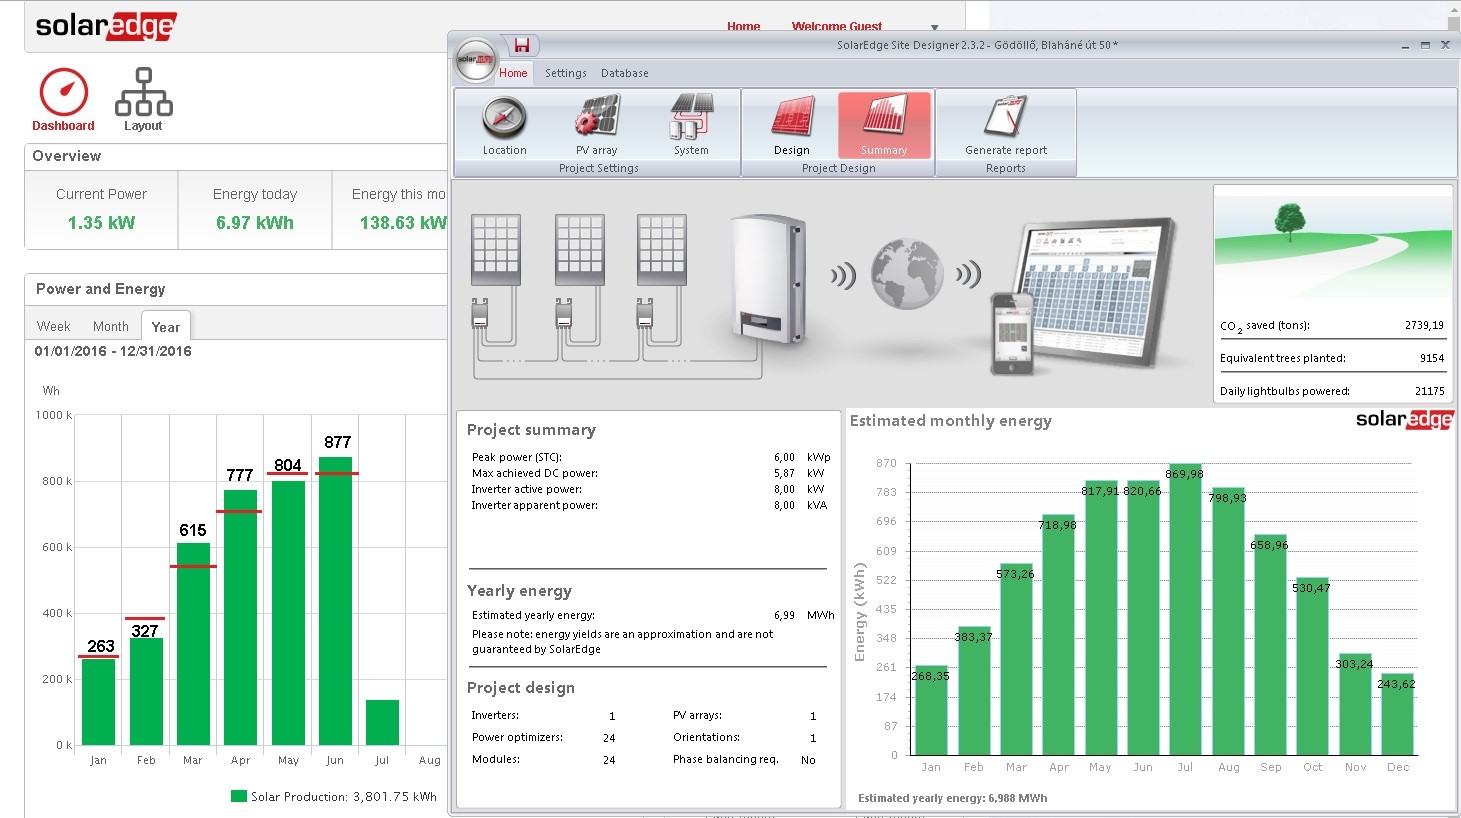
Task: Click the Power and Energy panel heading
Action: [x=100, y=289]
